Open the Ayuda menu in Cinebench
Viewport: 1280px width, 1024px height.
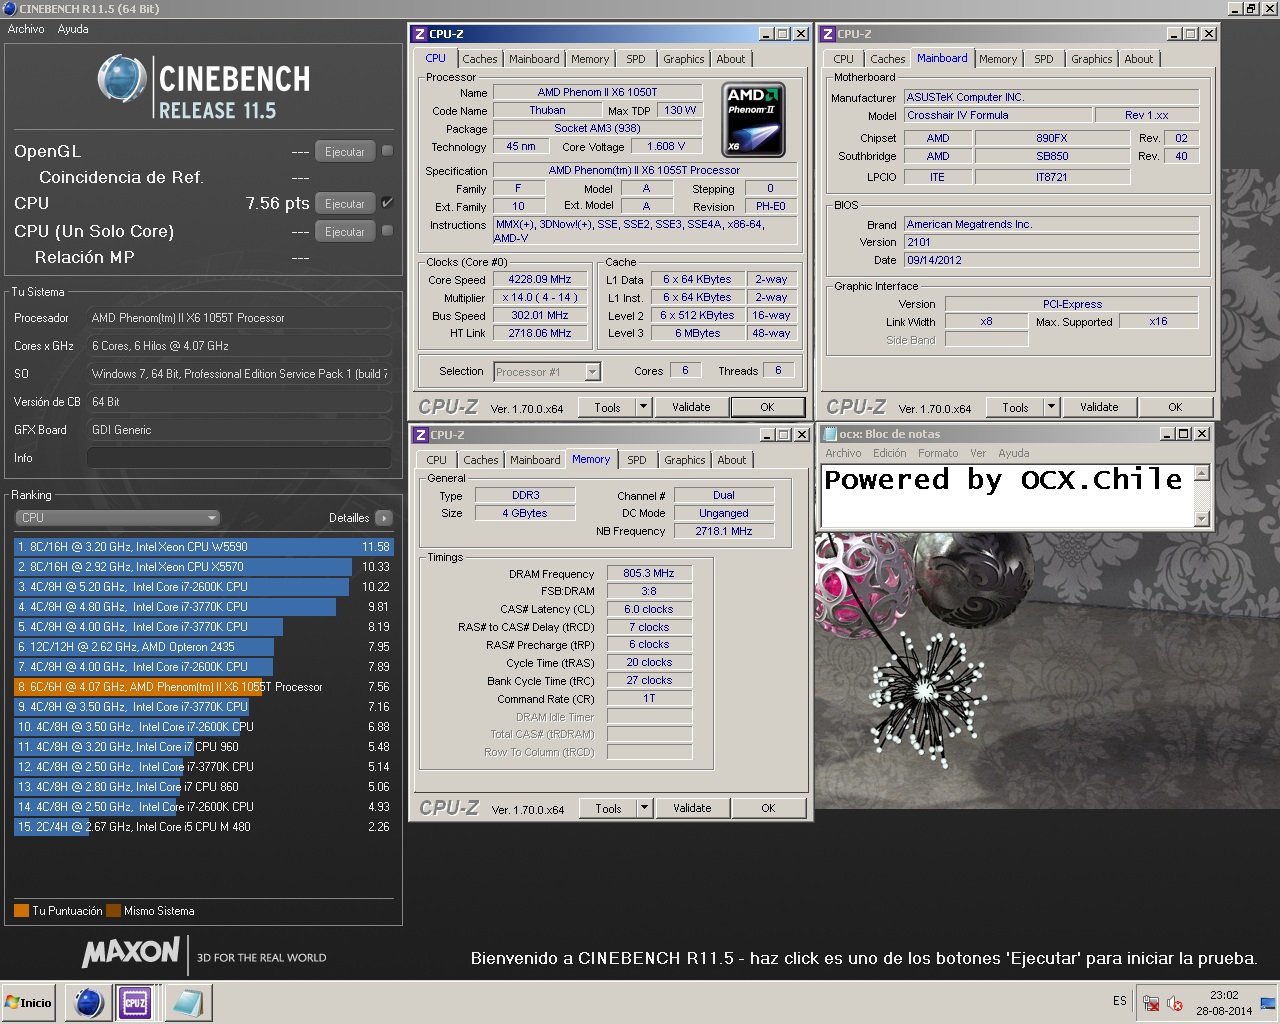point(73,29)
